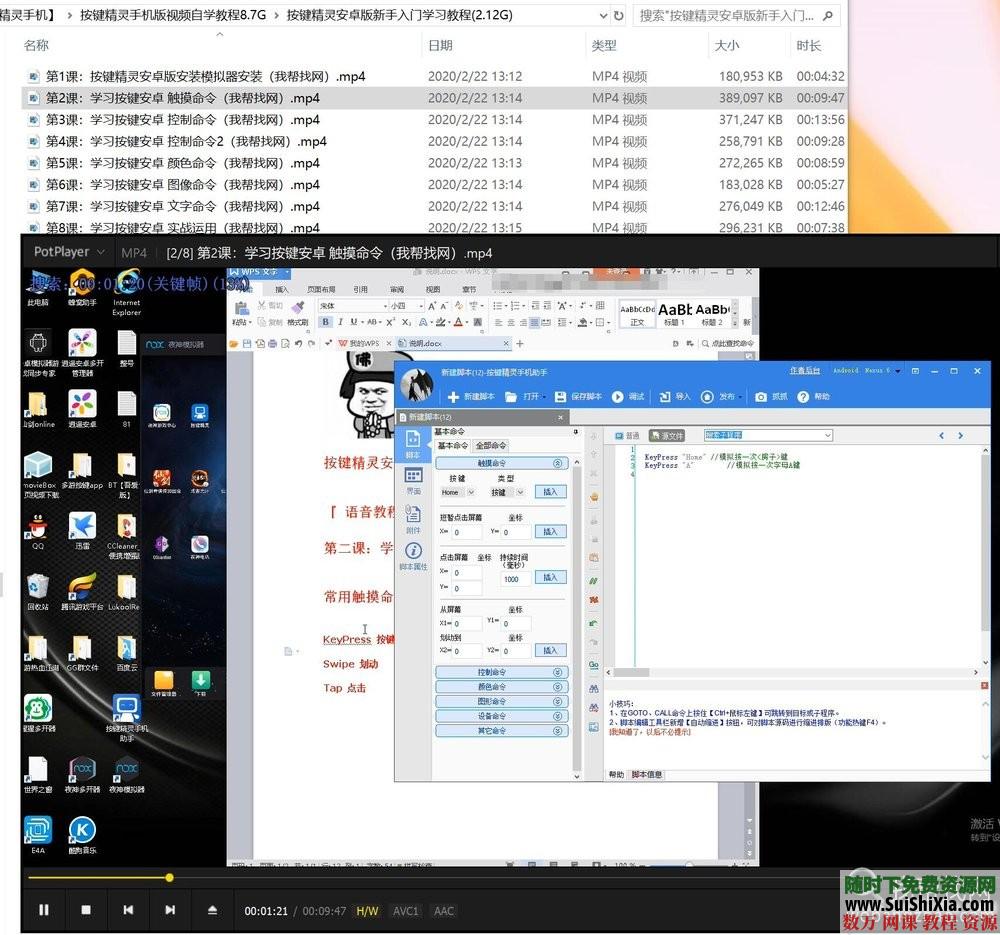
Task: Click the 抓抓 camera capture tool
Action: pos(761,397)
